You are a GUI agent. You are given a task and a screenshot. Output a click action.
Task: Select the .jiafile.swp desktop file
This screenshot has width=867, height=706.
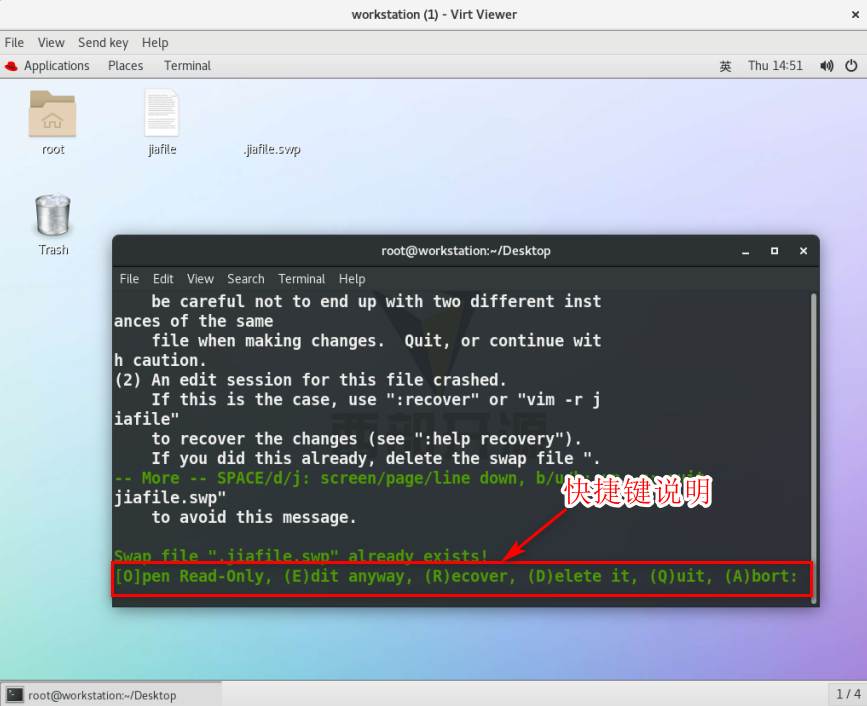pyautogui.click(x=272, y=149)
